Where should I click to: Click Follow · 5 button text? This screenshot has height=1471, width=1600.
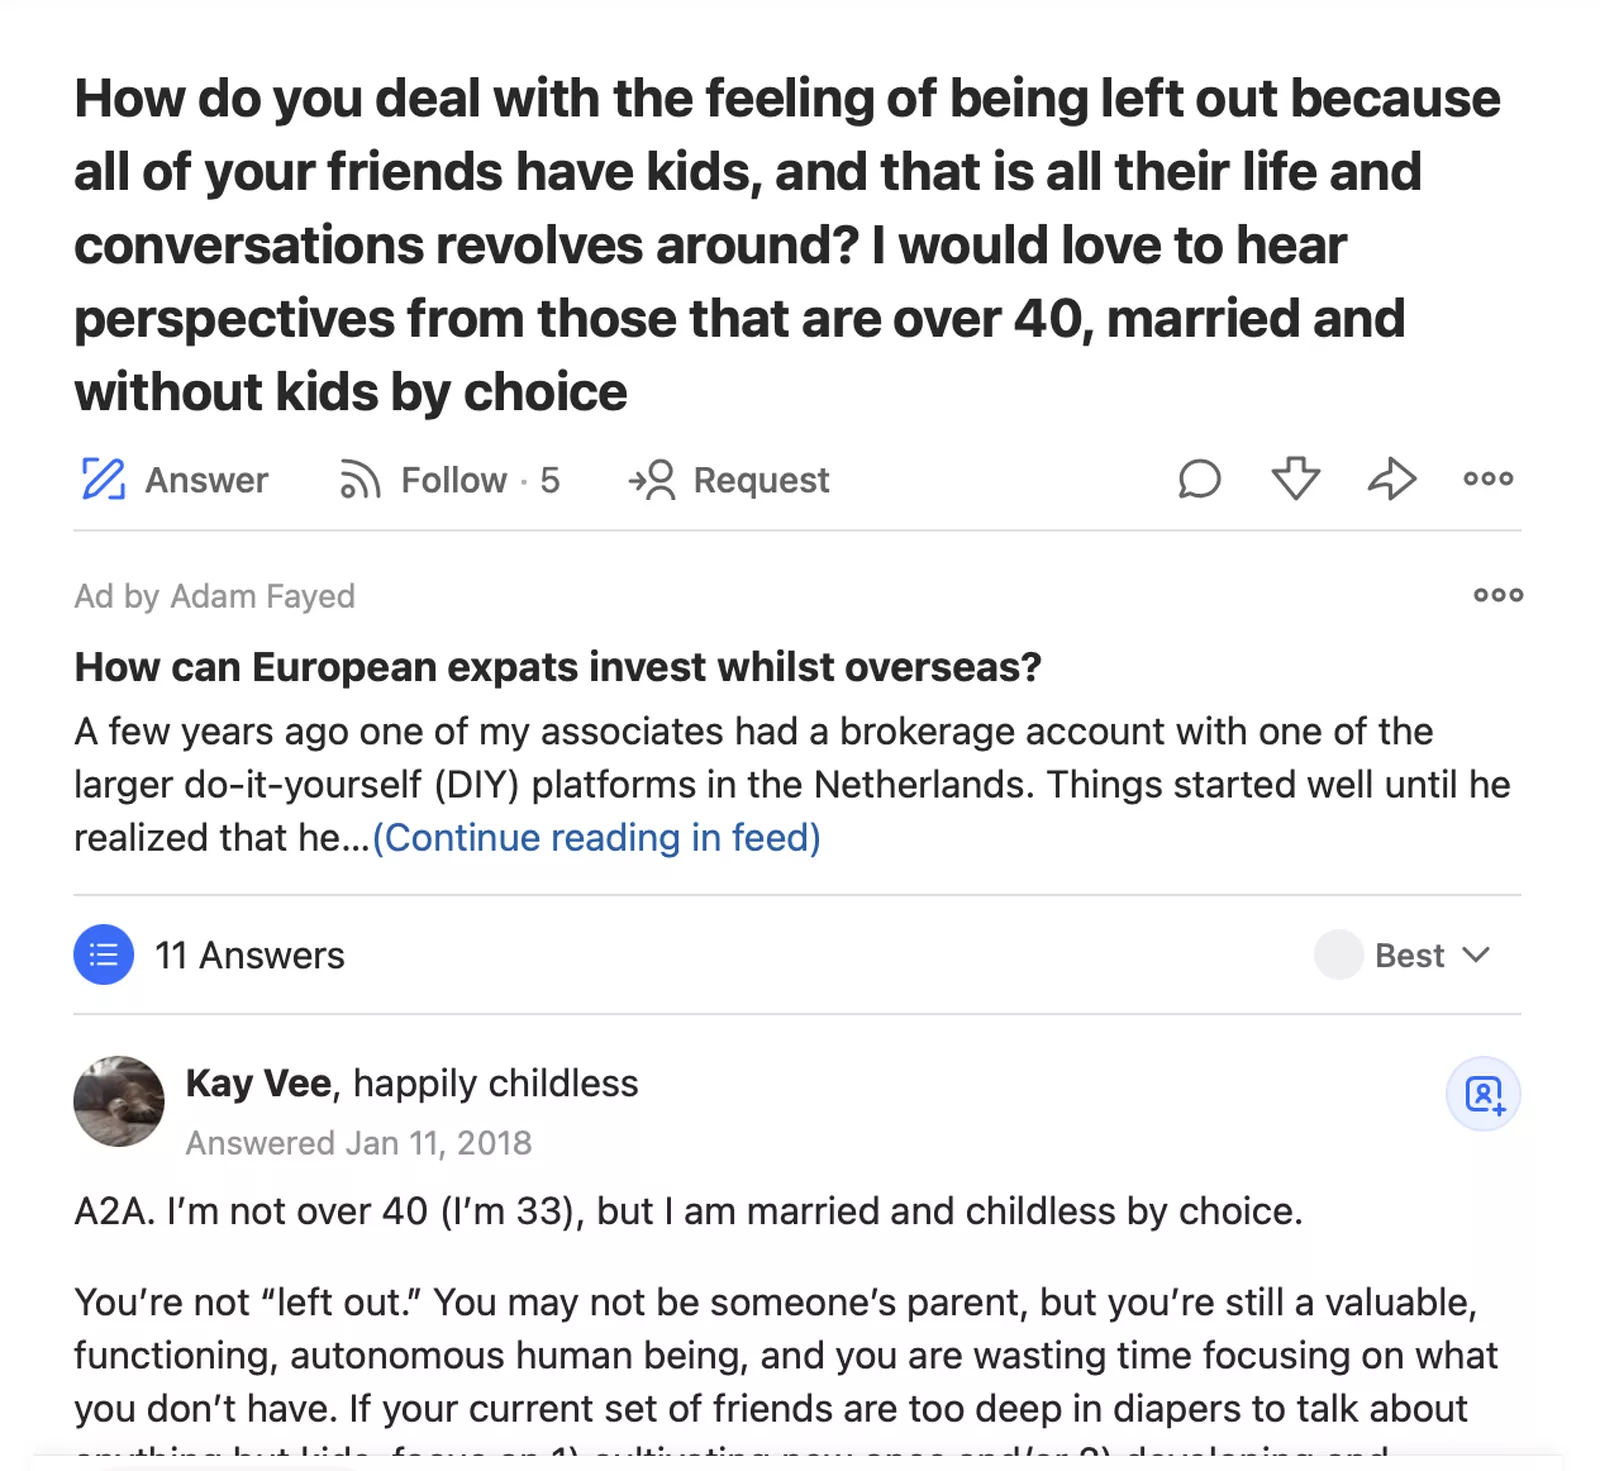[480, 480]
